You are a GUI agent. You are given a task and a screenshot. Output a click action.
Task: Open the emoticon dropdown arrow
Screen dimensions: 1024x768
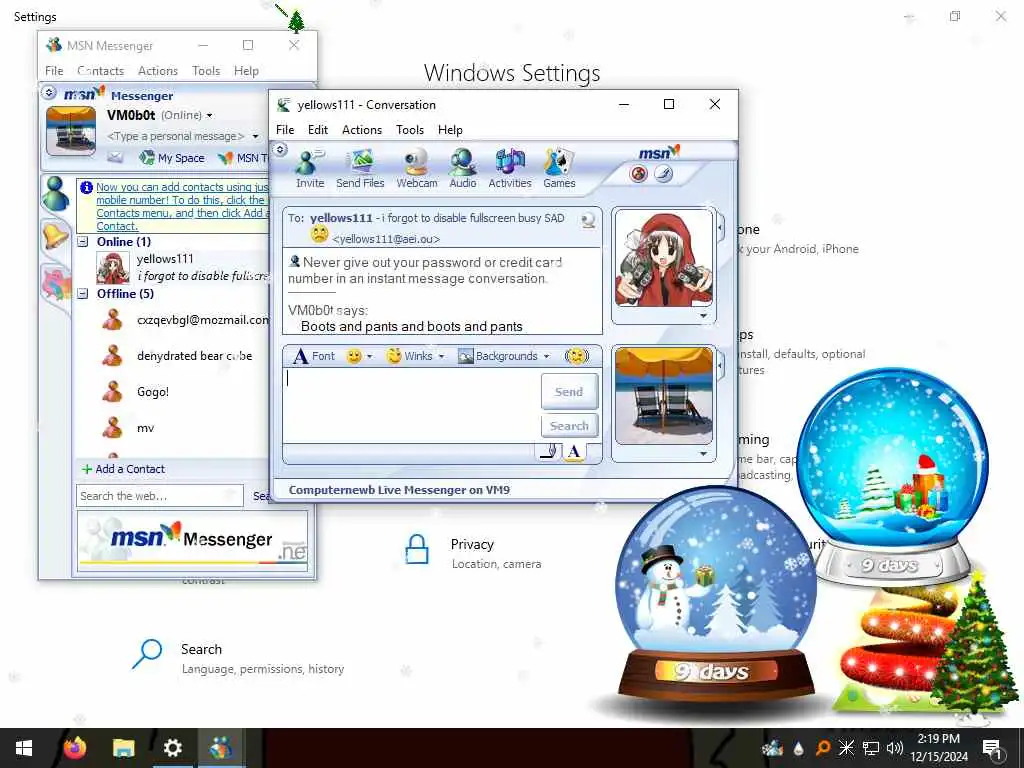pos(370,357)
